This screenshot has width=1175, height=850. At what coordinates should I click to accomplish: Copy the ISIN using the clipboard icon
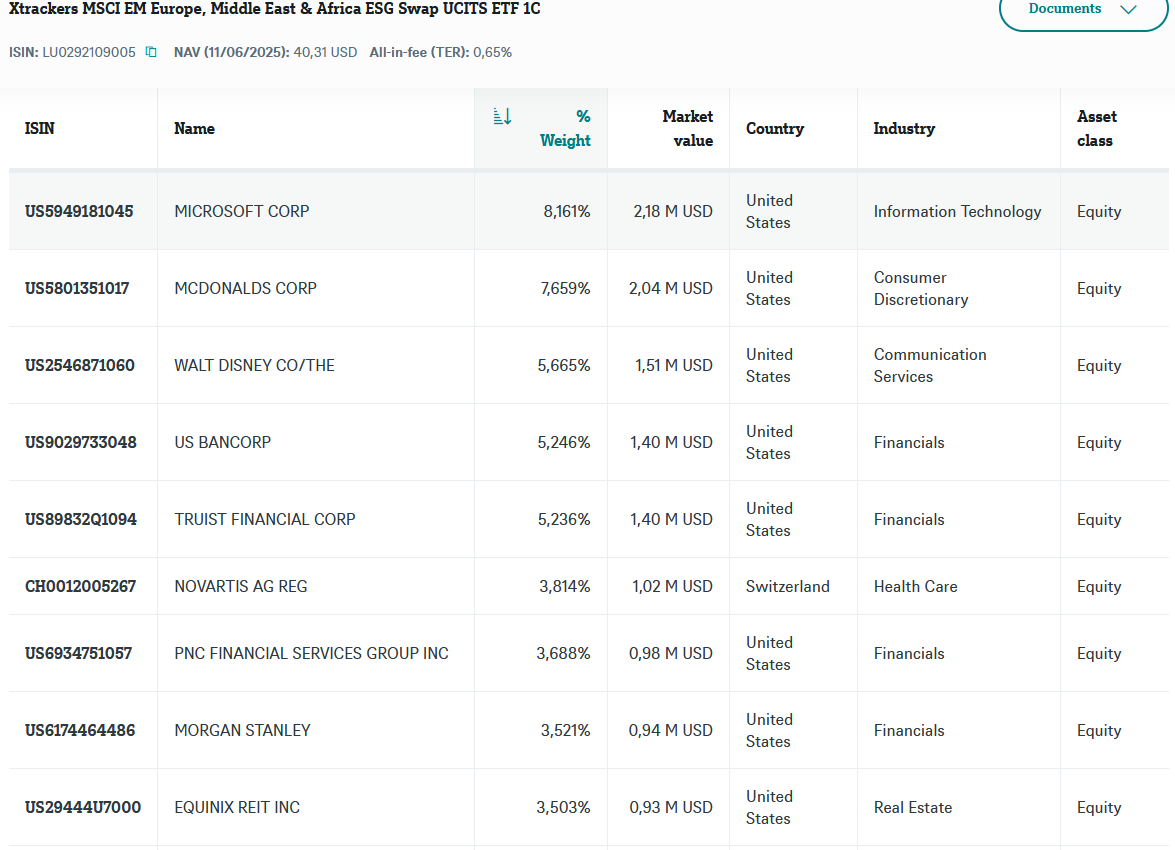[151, 52]
